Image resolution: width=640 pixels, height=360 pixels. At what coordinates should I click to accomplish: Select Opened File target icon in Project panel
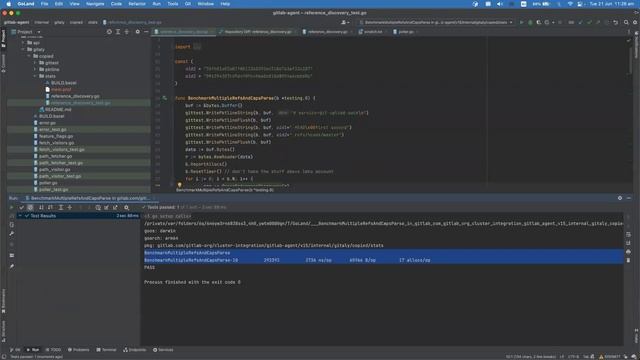(109, 32)
